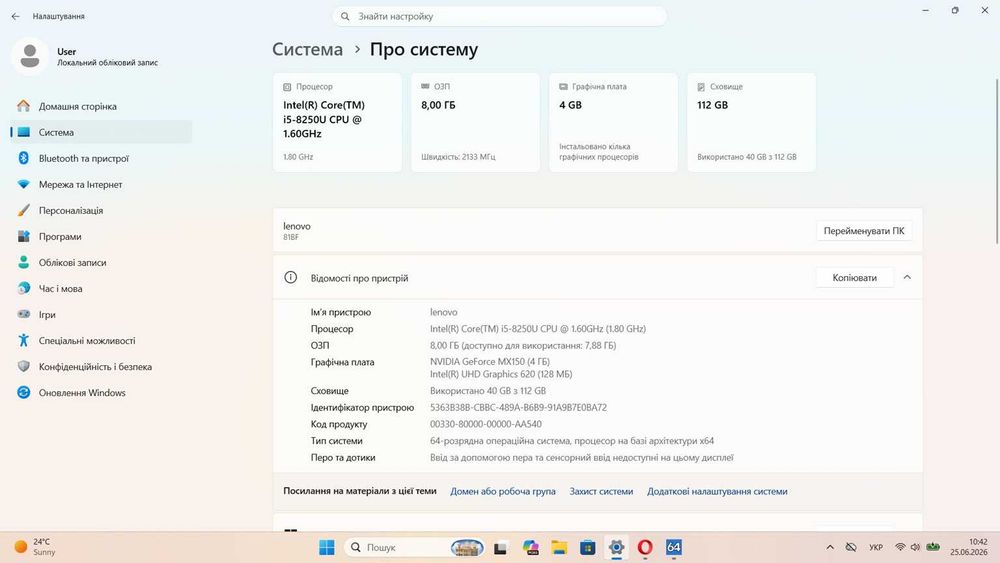
Task: Open the Copilot app in the taskbar
Action: [530, 547]
